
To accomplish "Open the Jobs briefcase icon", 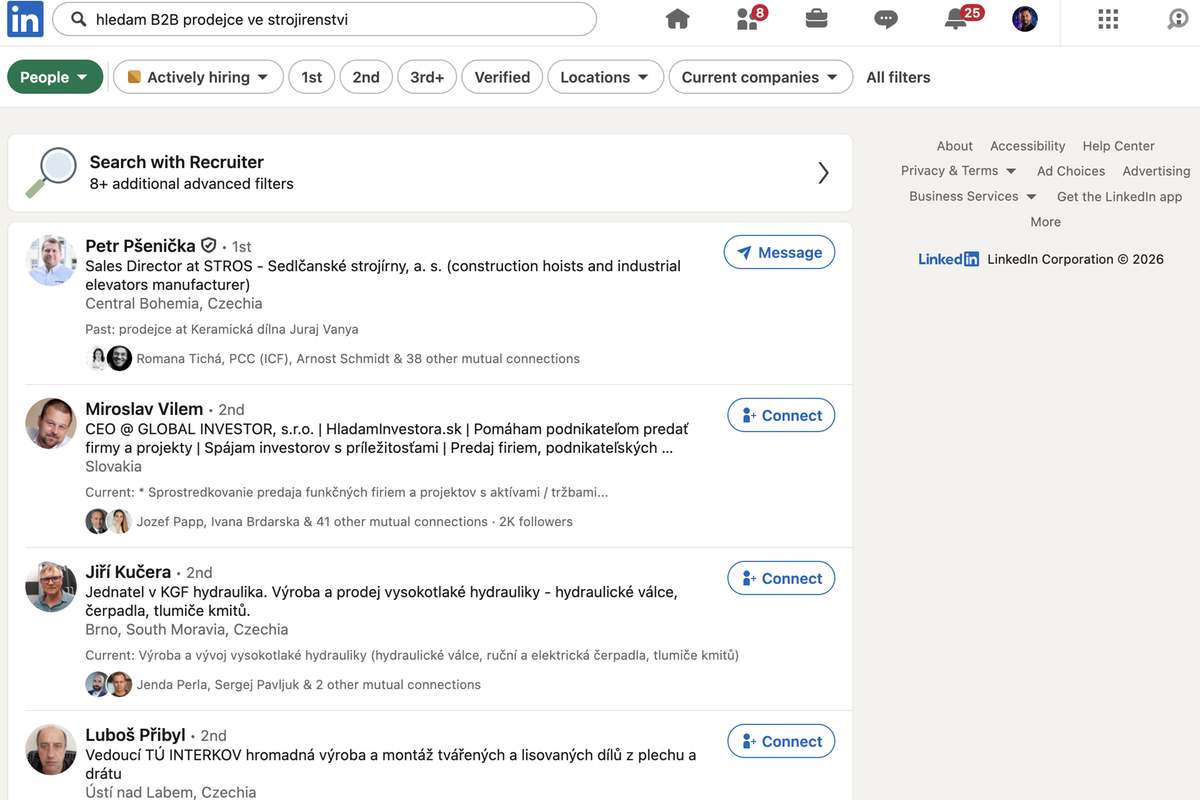I will click(x=816, y=19).
